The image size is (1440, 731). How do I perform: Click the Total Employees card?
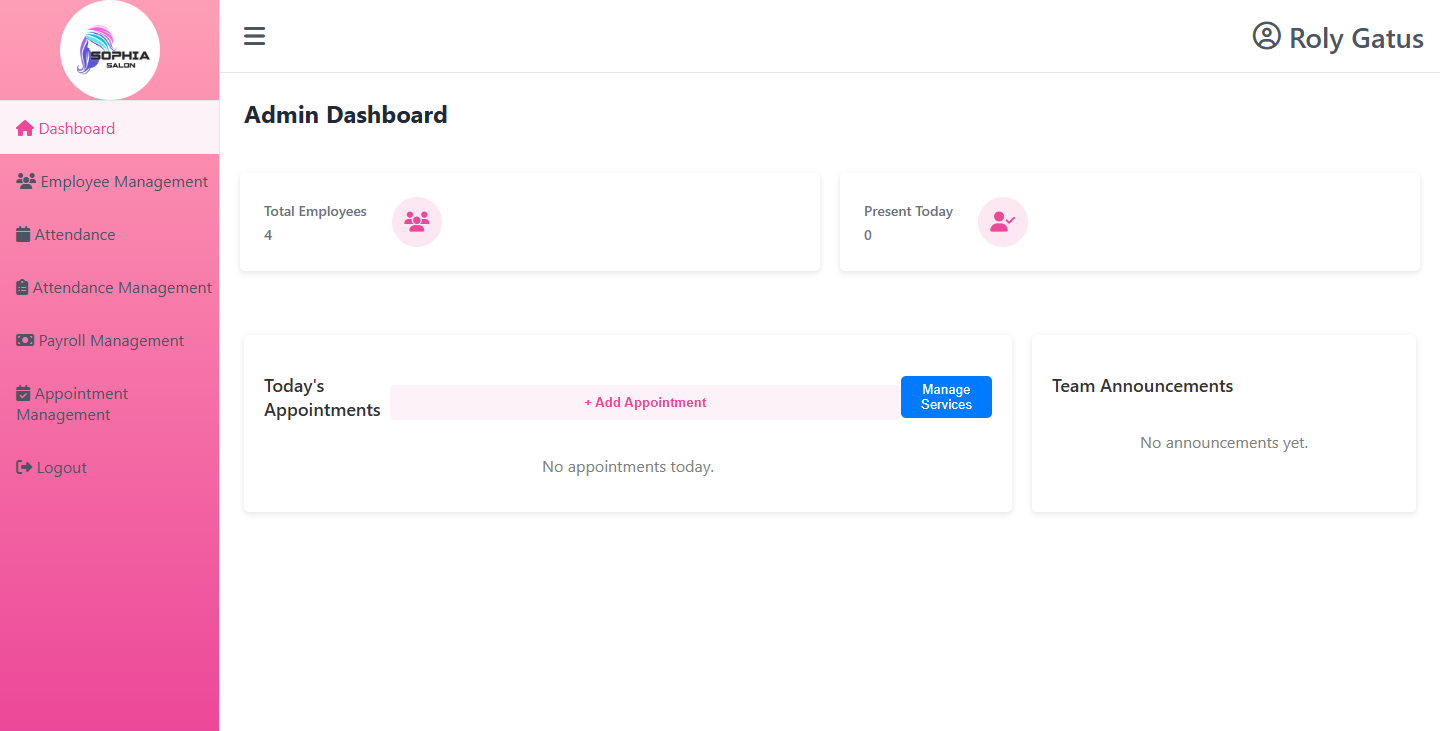530,222
